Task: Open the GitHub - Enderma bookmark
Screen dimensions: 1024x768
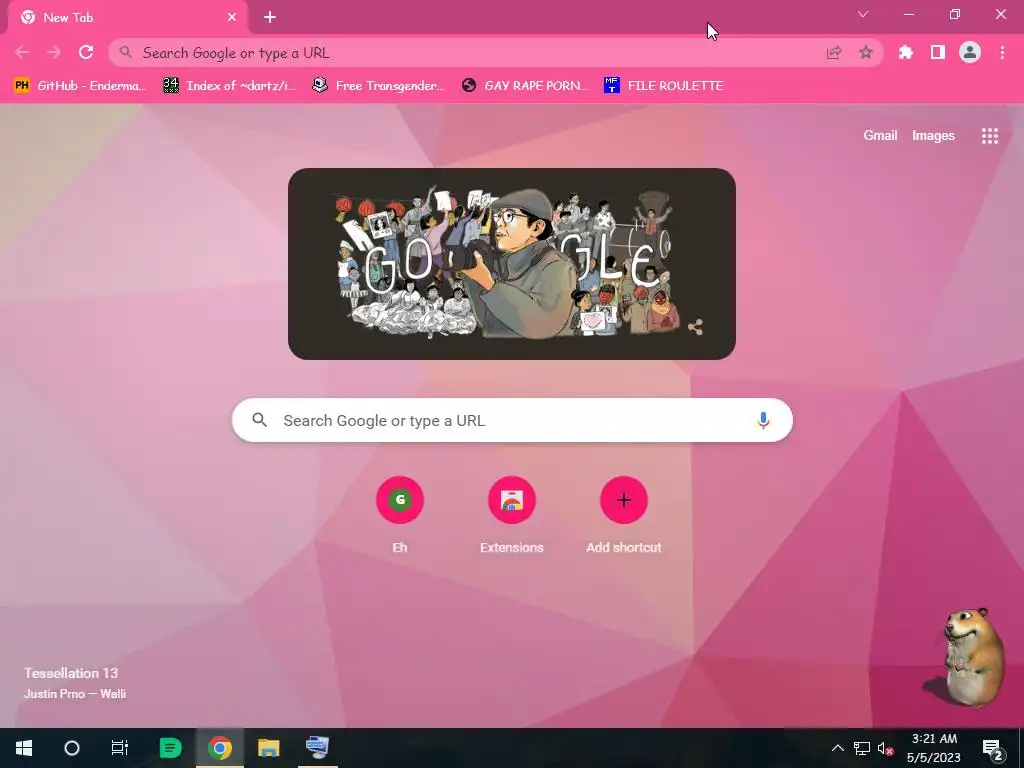Action: tap(79, 86)
